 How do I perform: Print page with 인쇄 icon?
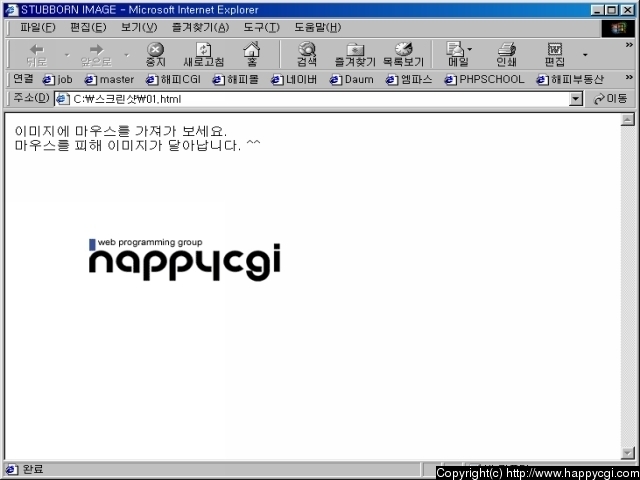click(506, 54)
